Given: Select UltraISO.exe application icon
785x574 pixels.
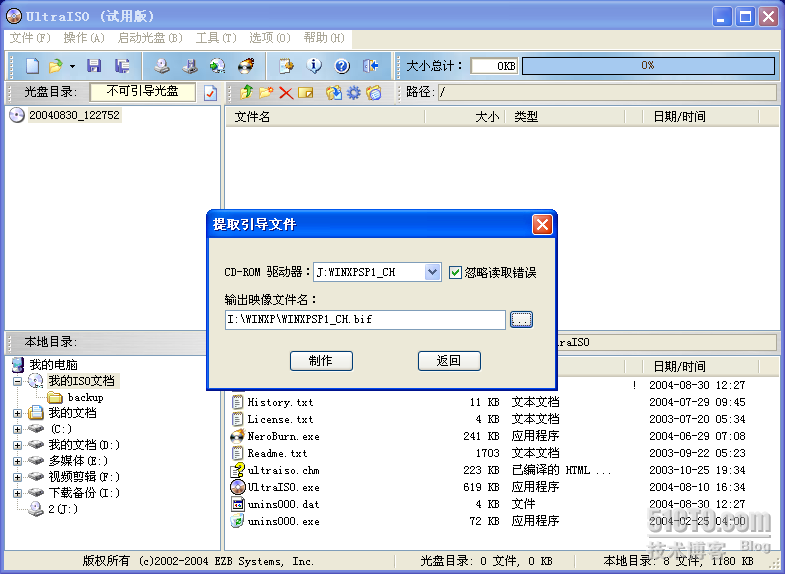Looking at the screenshot, I should click(237, 487).
